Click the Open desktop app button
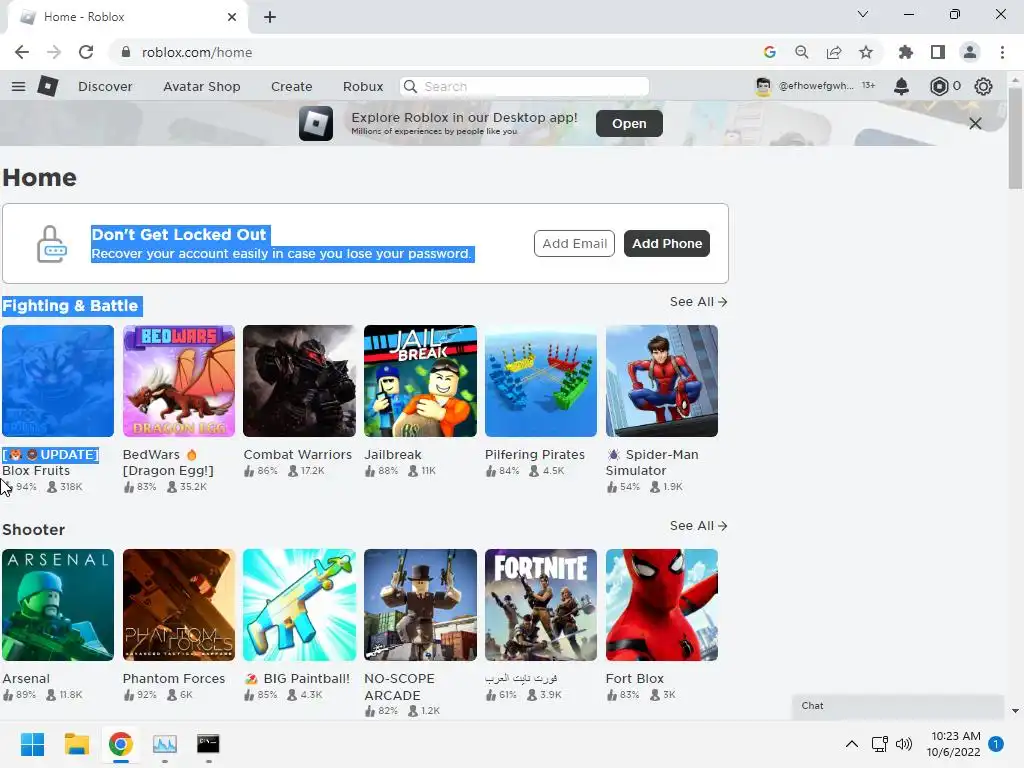This screenshot has width=1024, height=768. pos(629,123)
